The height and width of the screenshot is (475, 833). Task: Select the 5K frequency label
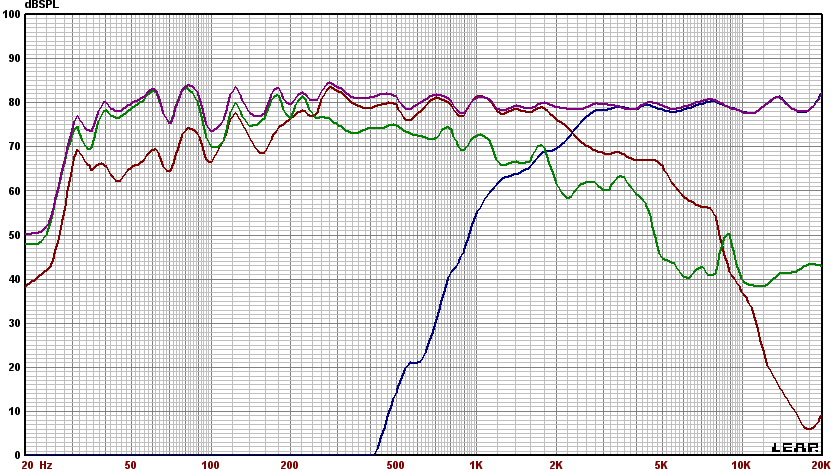tap(661, 465)
